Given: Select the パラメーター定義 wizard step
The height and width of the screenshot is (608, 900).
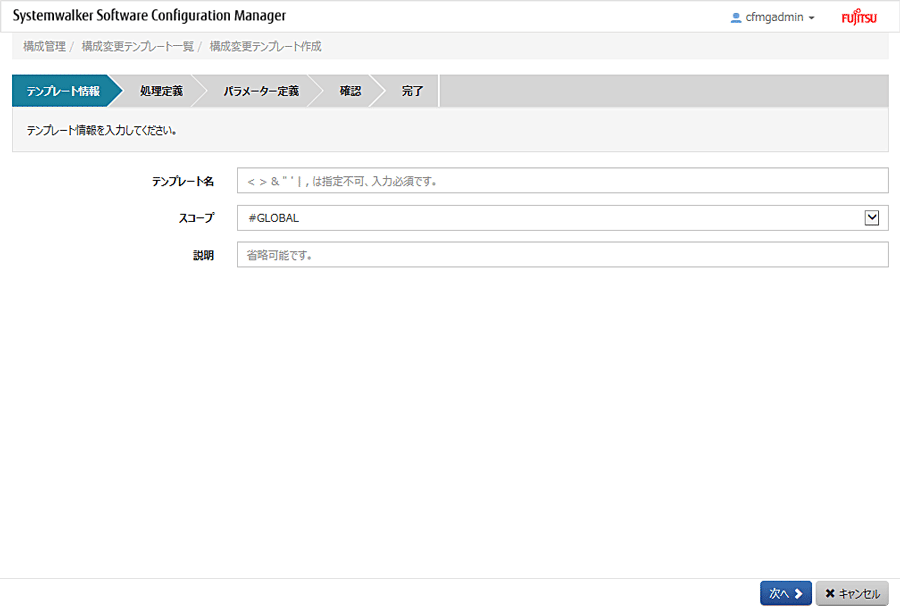Looking at the screenshot, I should [x=261, y=91].
